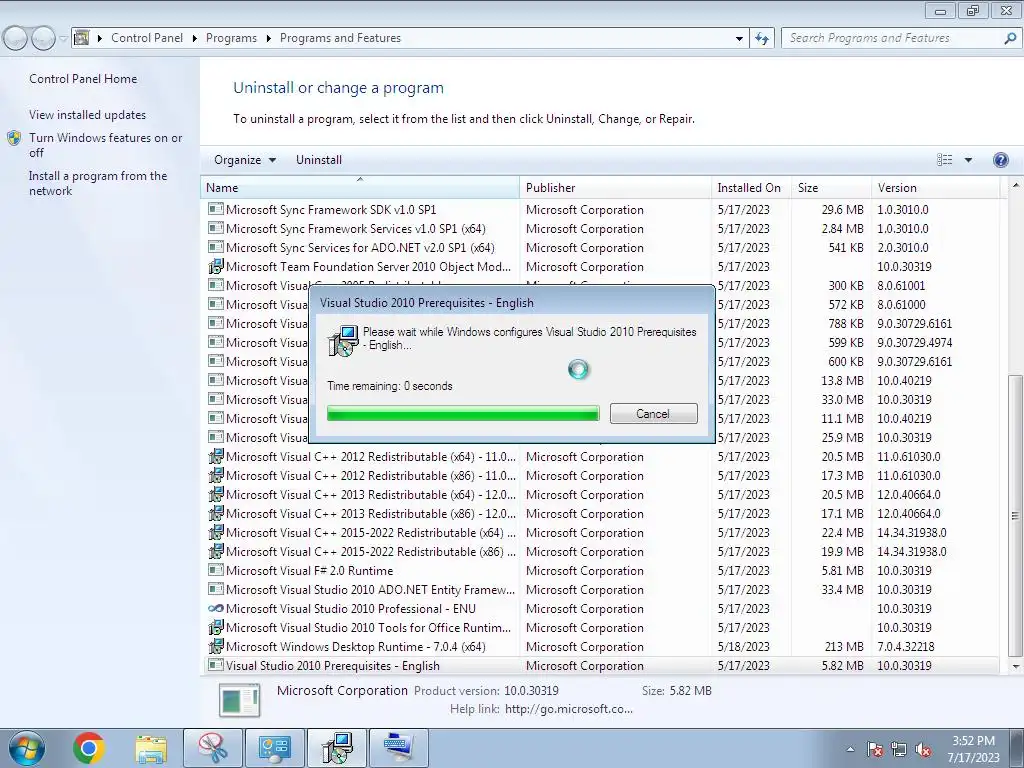Open the help question mark icon
This screenshot has width=1024, height=768.
coord(1000,160)
